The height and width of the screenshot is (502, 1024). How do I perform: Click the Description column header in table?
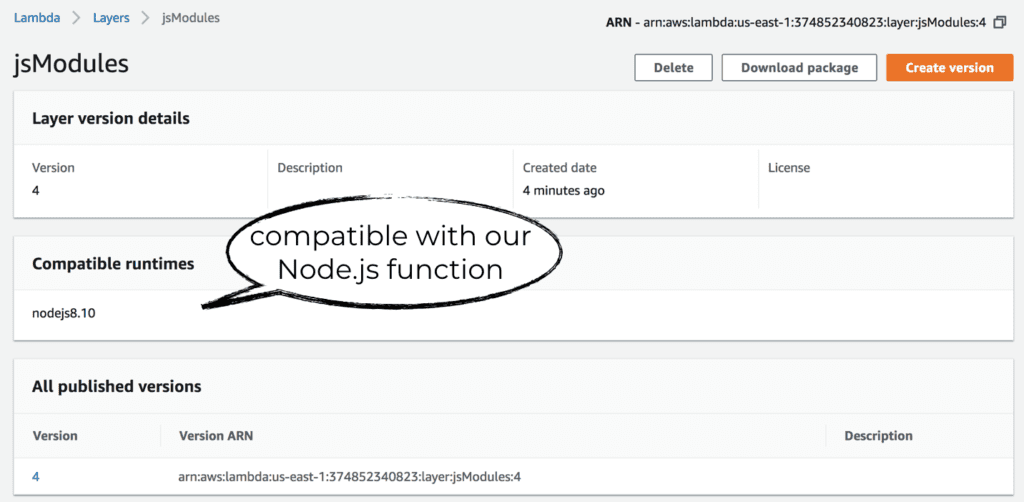click(x=878, y=435)
